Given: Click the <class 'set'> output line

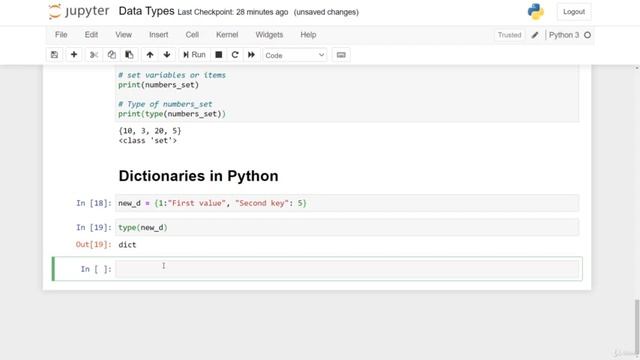Looking at the screenshot, I should 147,140.
